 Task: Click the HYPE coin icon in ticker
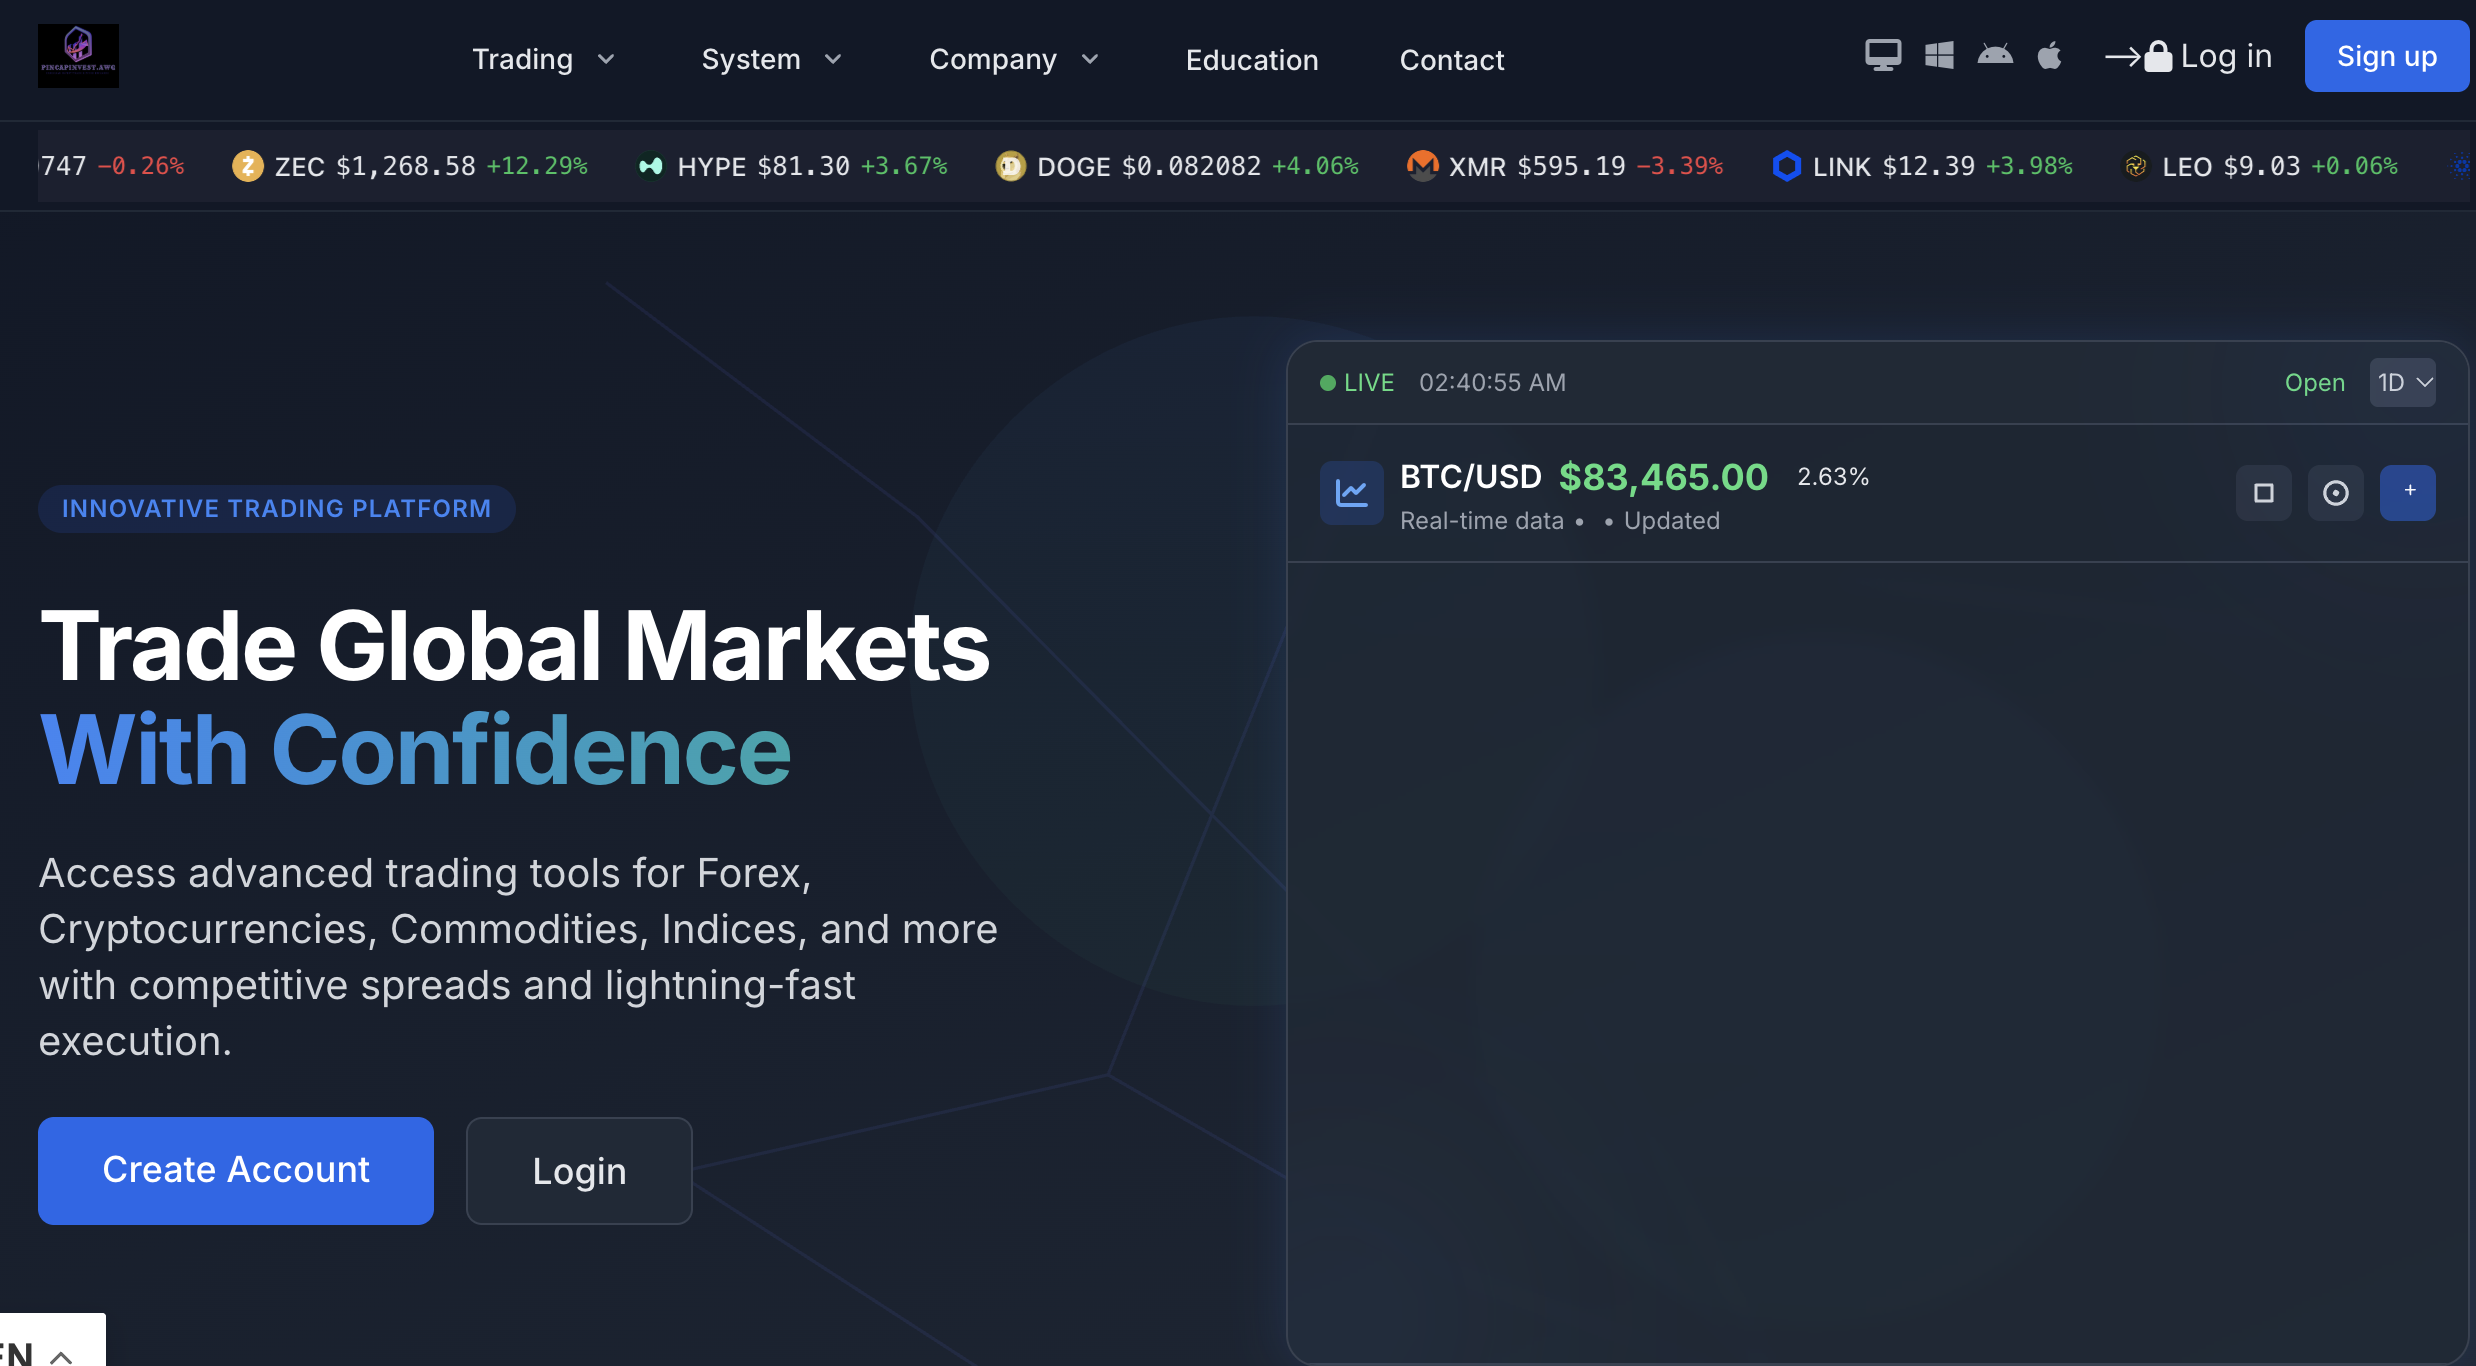coord(651,166)
